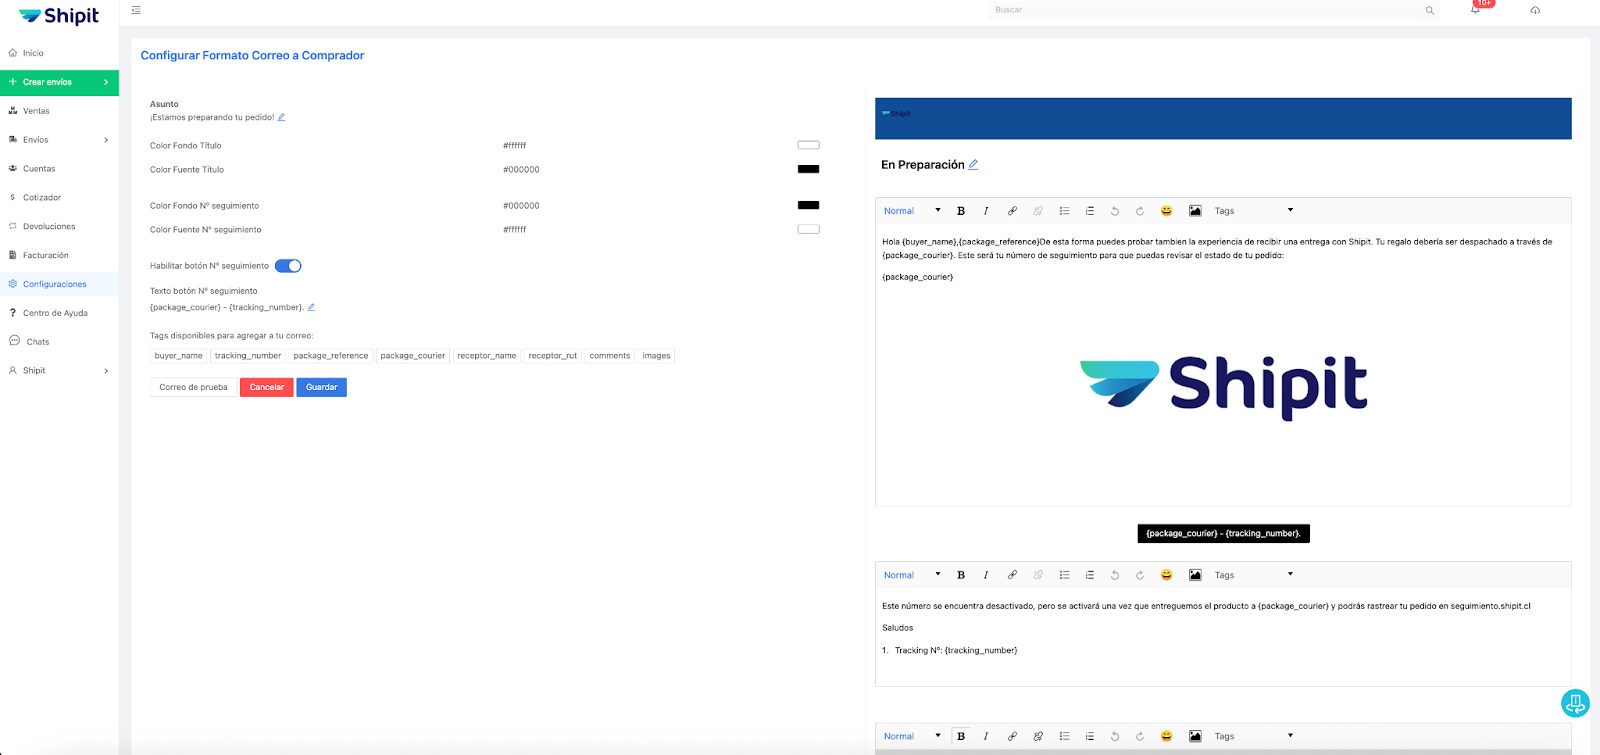Click the search magnifier icon
This screenshot has height=755, width=1600.
1430,11
